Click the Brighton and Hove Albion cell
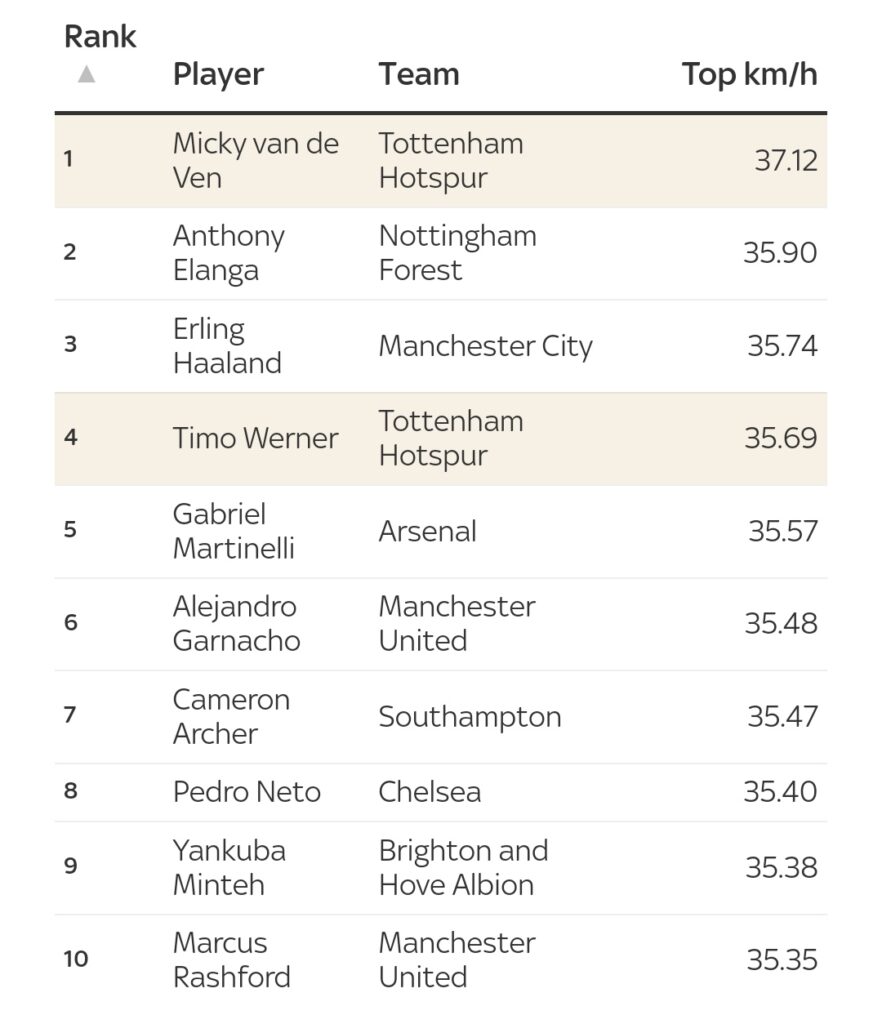The height and width of the screenshot is (1024, 882). coord(463,867)
